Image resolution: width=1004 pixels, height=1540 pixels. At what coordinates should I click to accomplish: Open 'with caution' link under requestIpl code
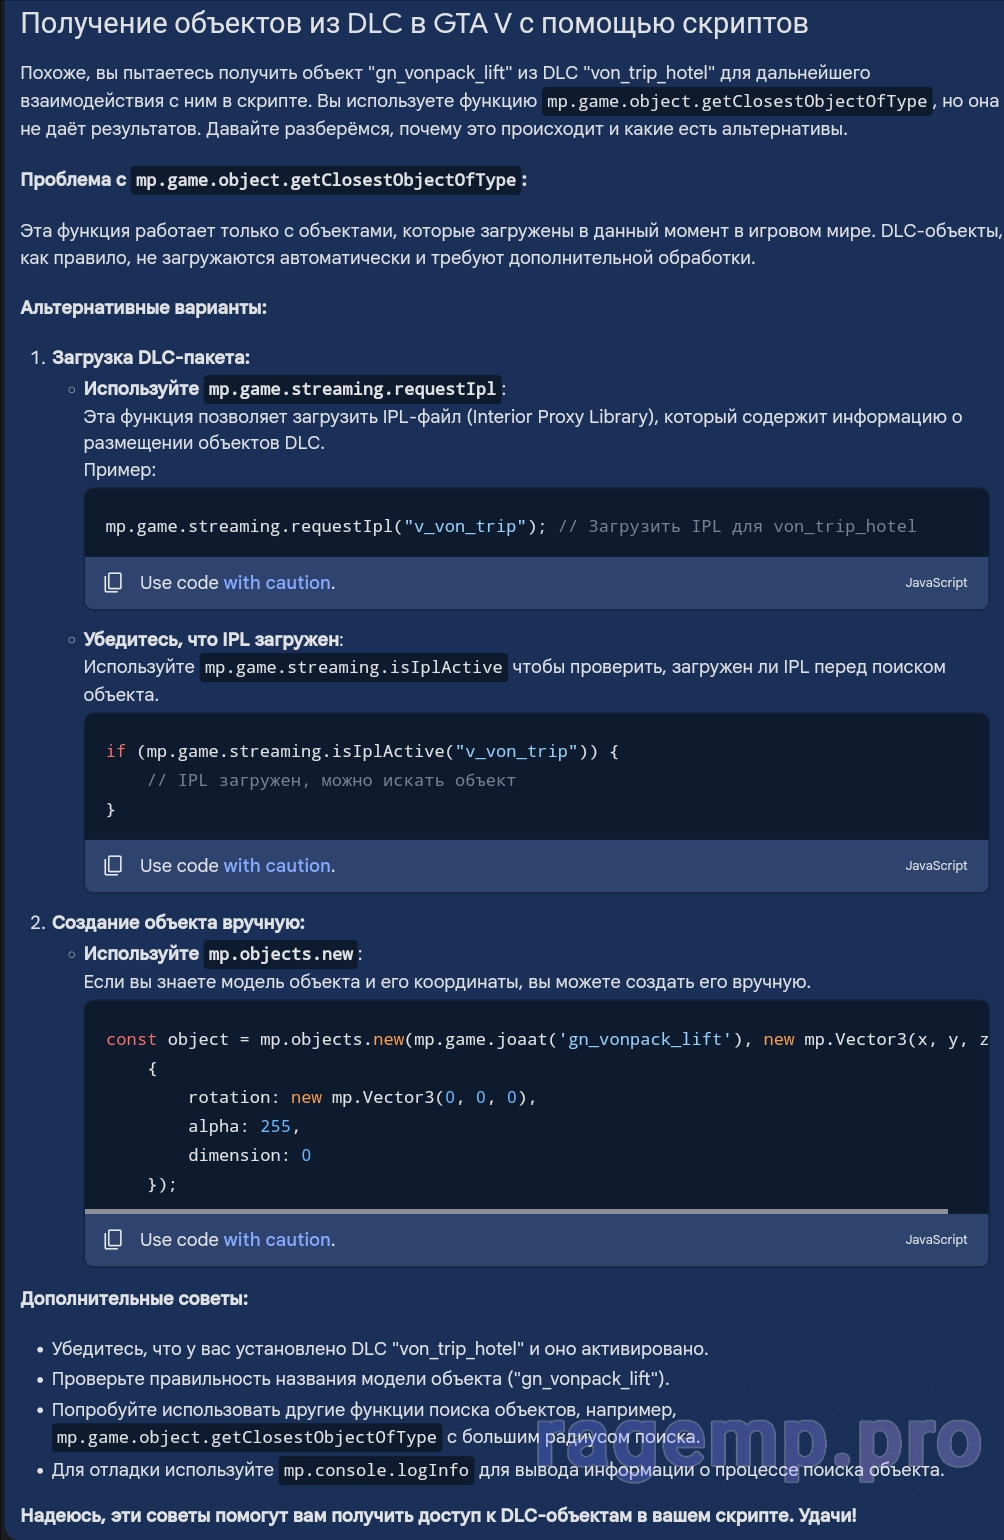(x=279, y=582)
